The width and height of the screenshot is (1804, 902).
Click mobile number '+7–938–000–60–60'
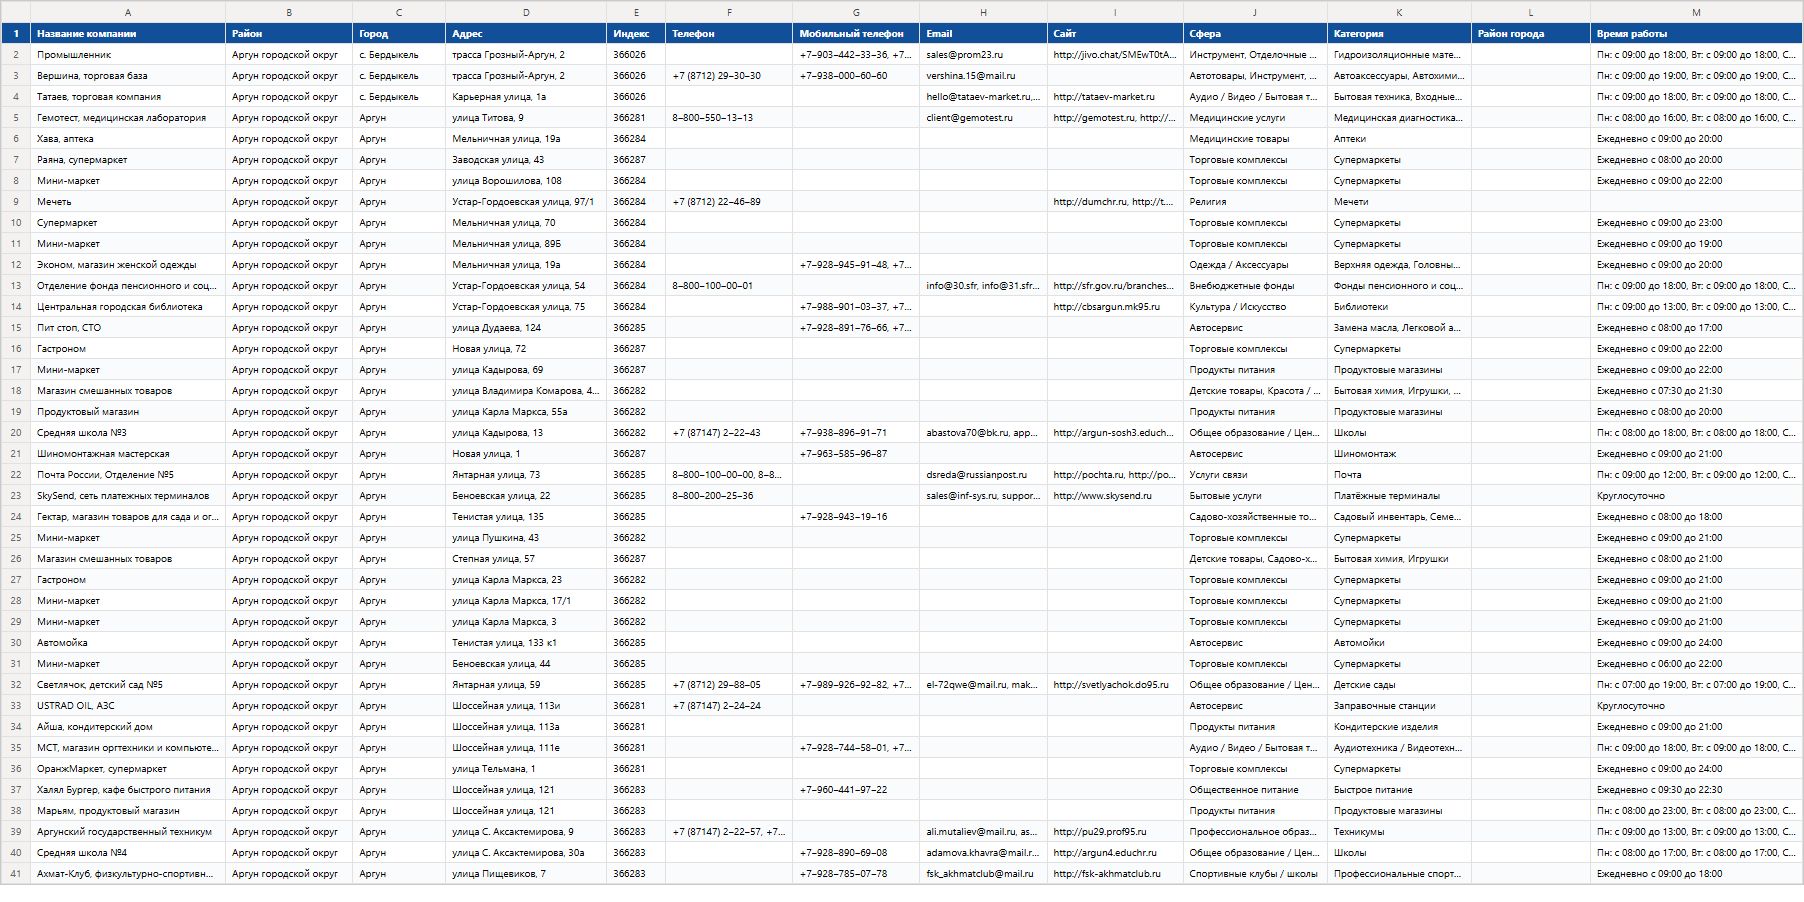[856, 75]
